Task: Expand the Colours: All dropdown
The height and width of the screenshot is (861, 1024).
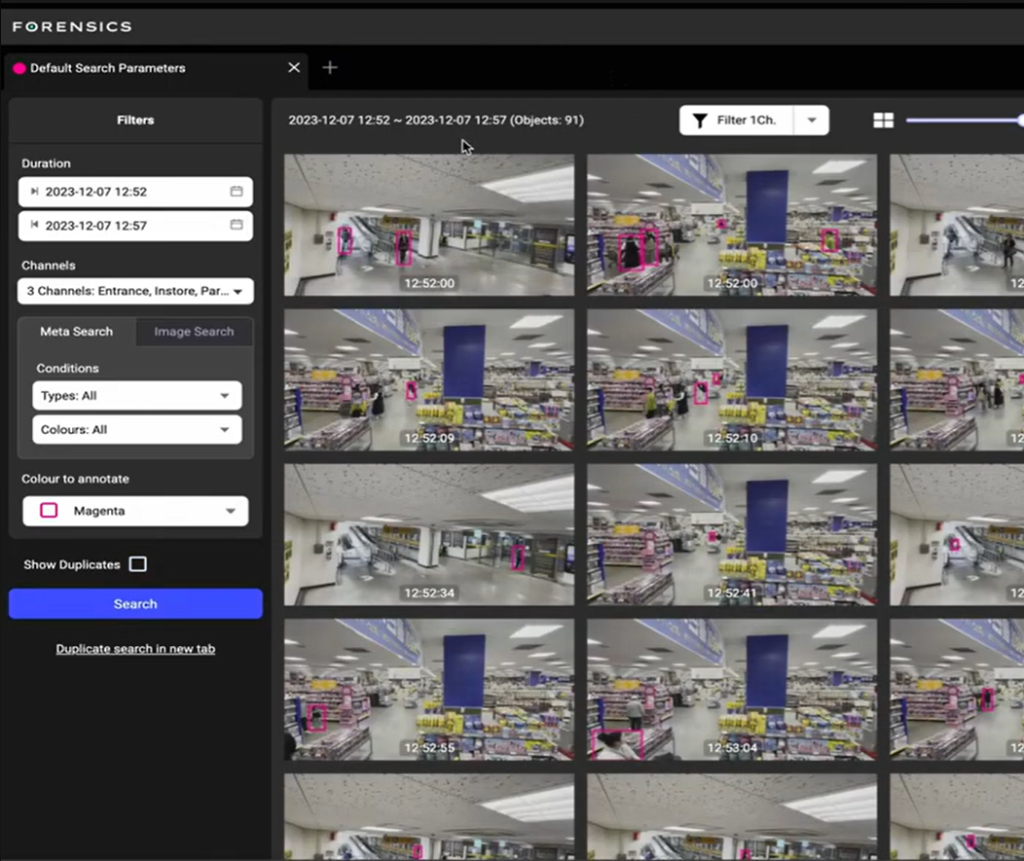Action: point(136,430)
